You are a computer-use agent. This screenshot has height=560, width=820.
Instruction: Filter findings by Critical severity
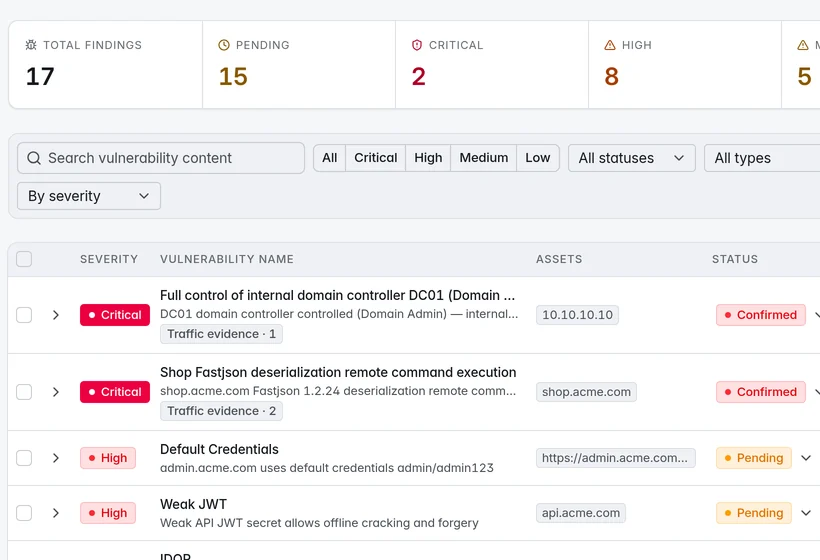point(375,158)
